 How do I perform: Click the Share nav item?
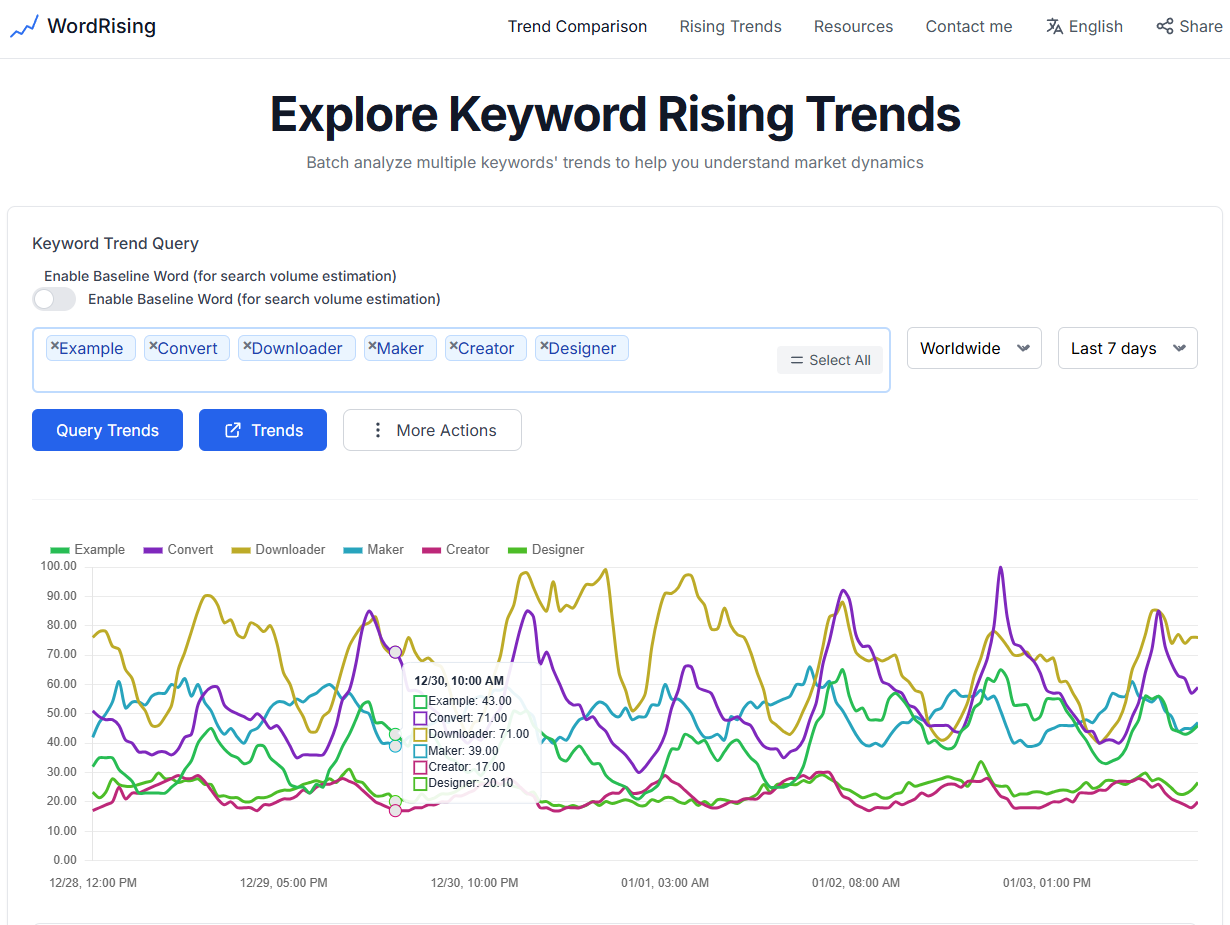click(x=1189, y=27)
